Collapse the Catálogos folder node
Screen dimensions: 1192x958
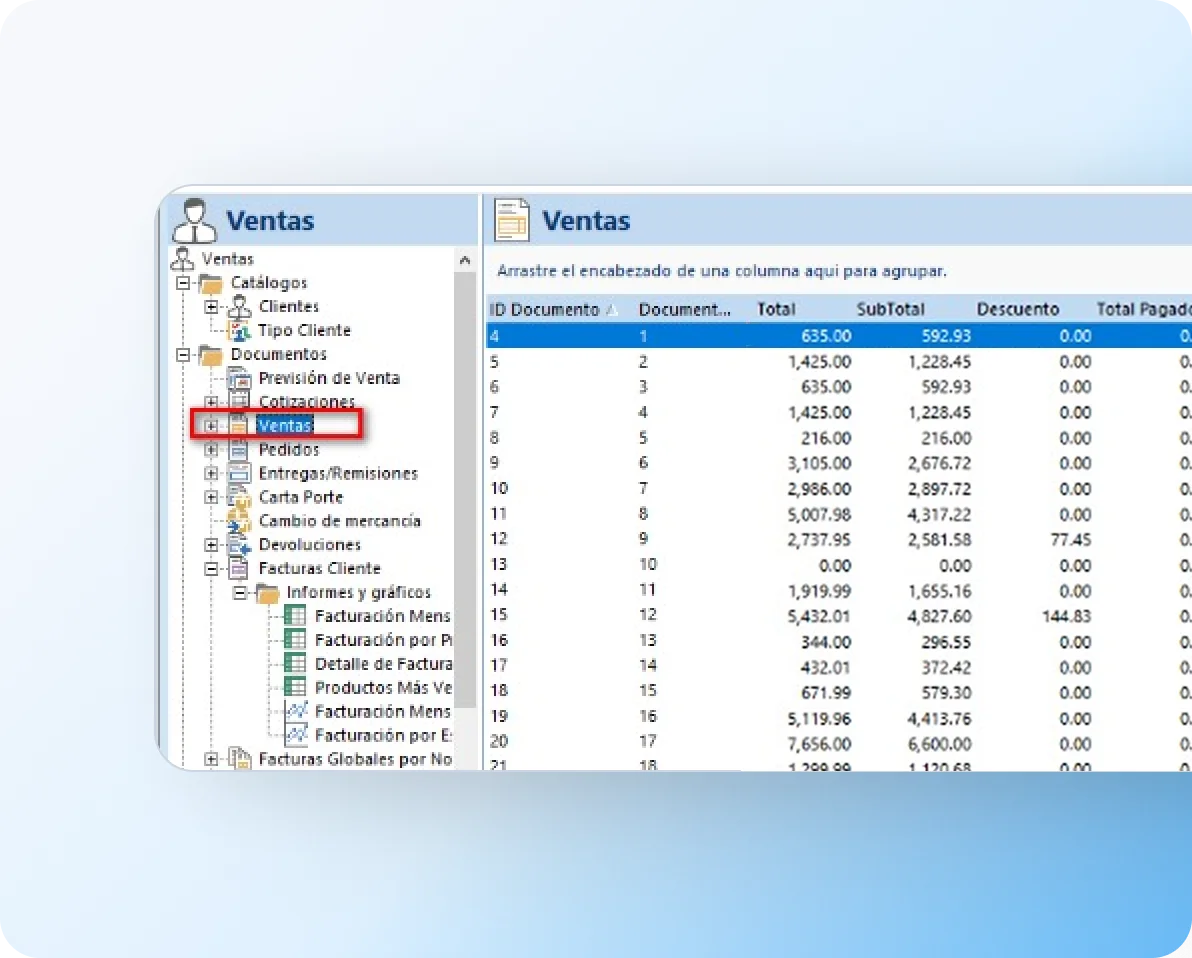point(183,283)
